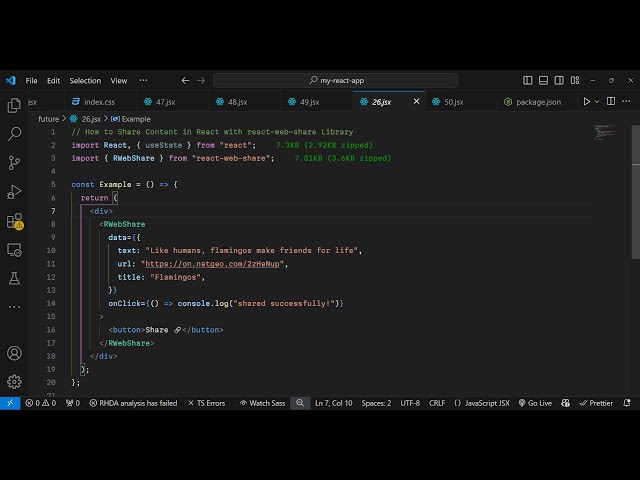Open the Testing flask view

[14, 278]
